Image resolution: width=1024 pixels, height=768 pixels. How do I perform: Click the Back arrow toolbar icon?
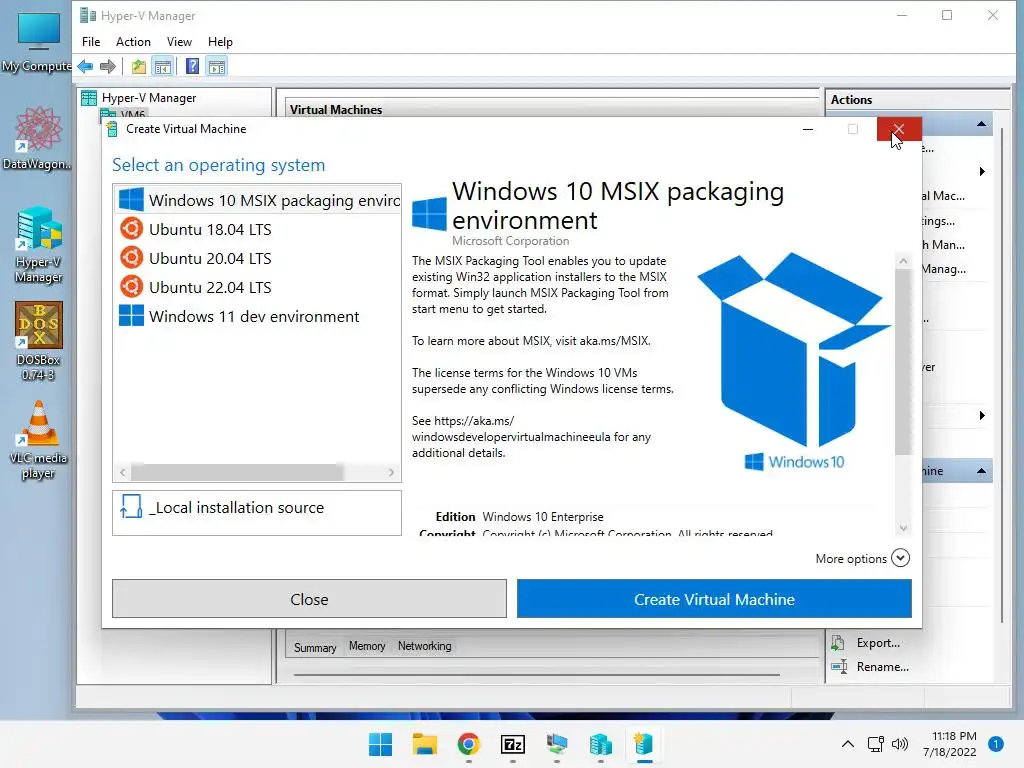pyautogui.click(x=86, y=66)
